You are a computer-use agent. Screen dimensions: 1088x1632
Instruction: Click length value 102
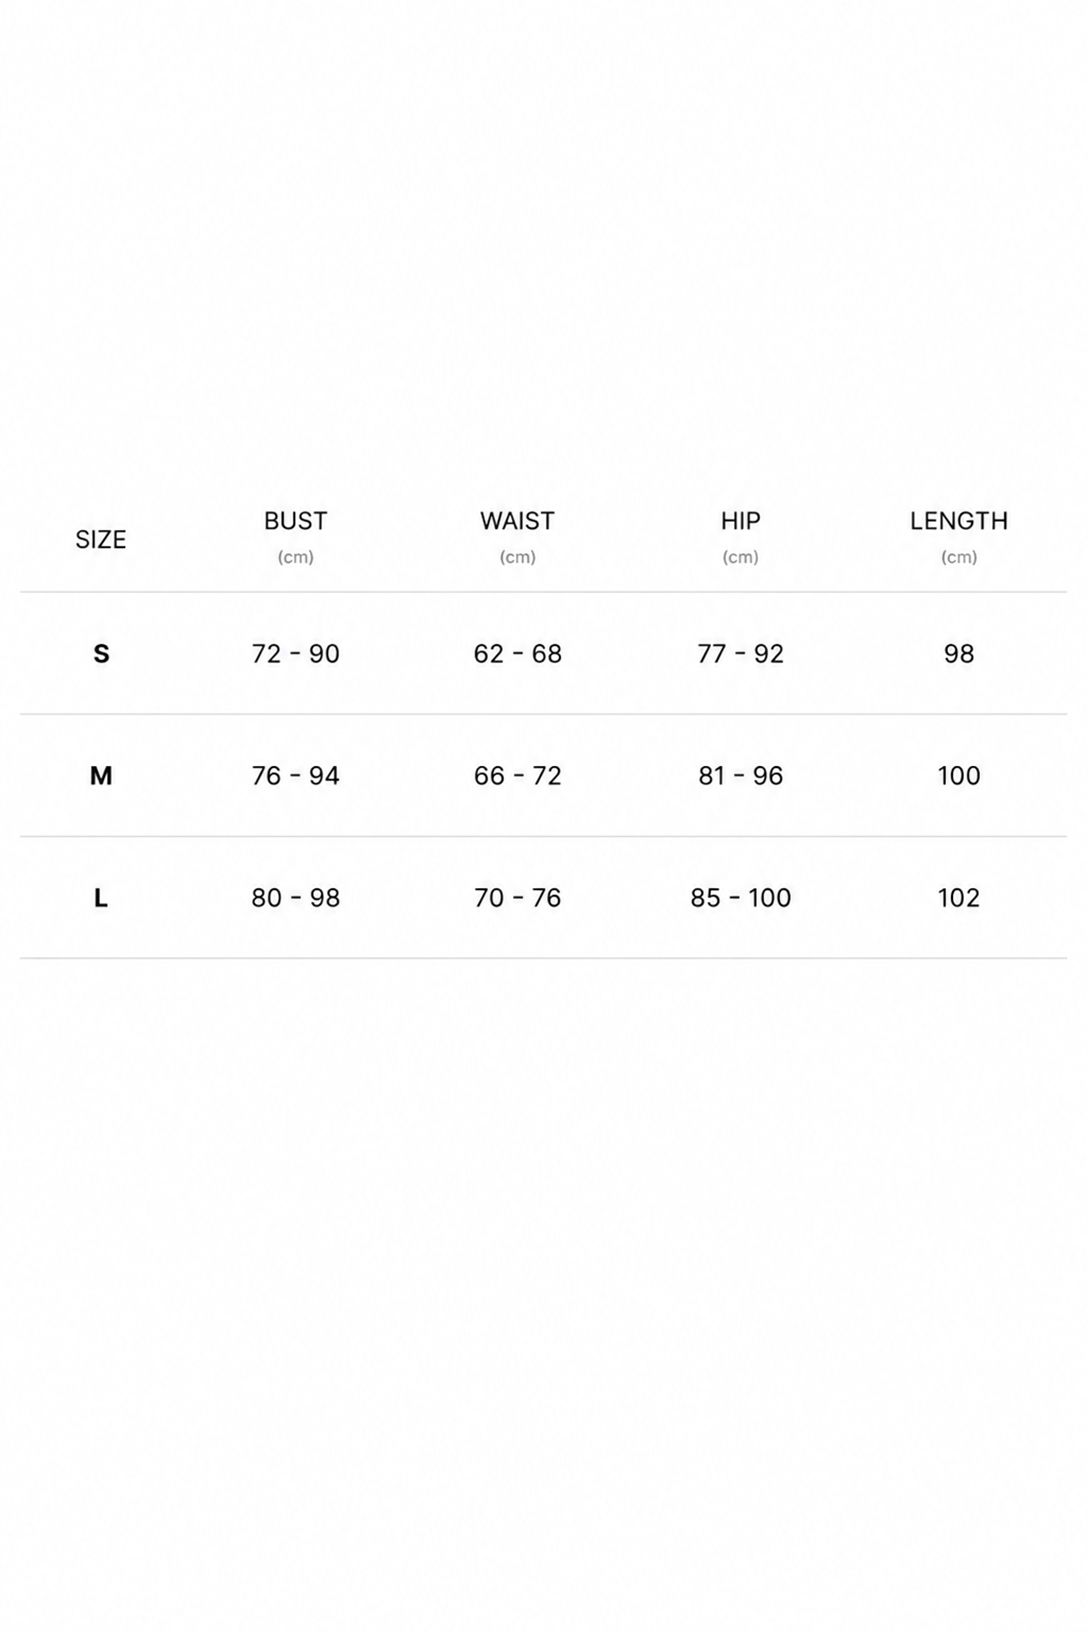(959, 898)
